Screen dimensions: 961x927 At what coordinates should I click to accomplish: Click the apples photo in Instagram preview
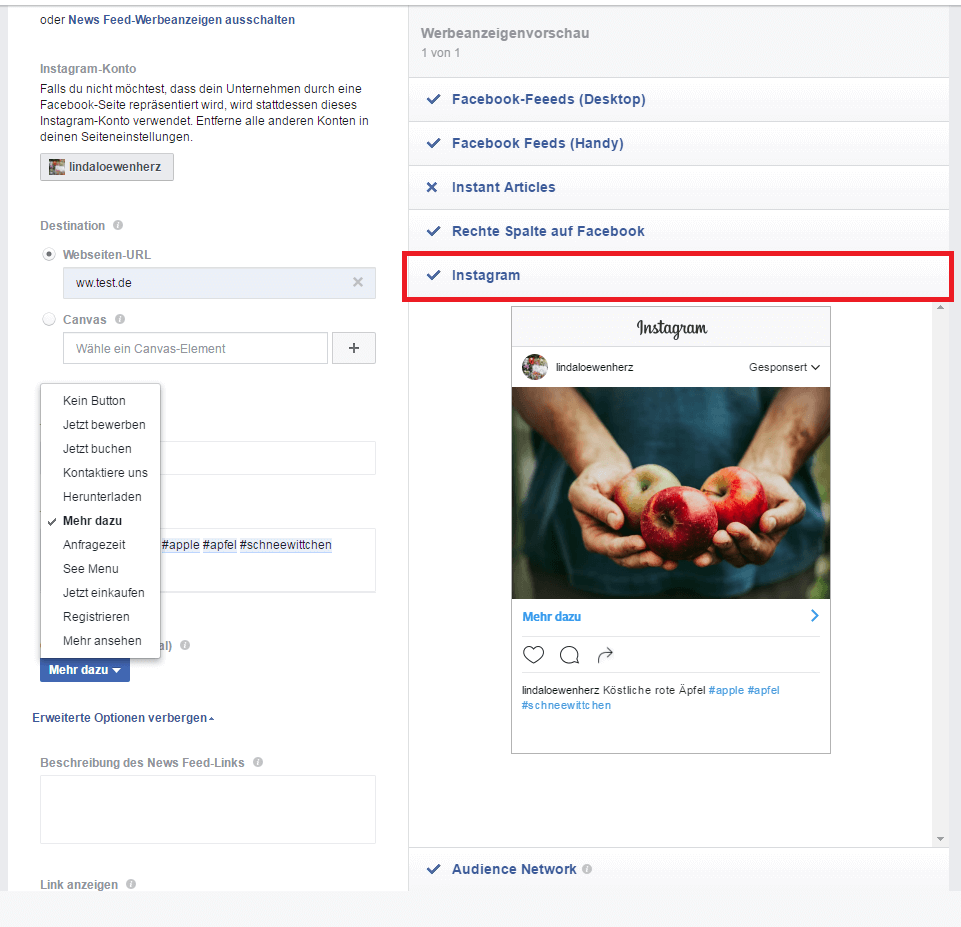(x=671, y=493)
